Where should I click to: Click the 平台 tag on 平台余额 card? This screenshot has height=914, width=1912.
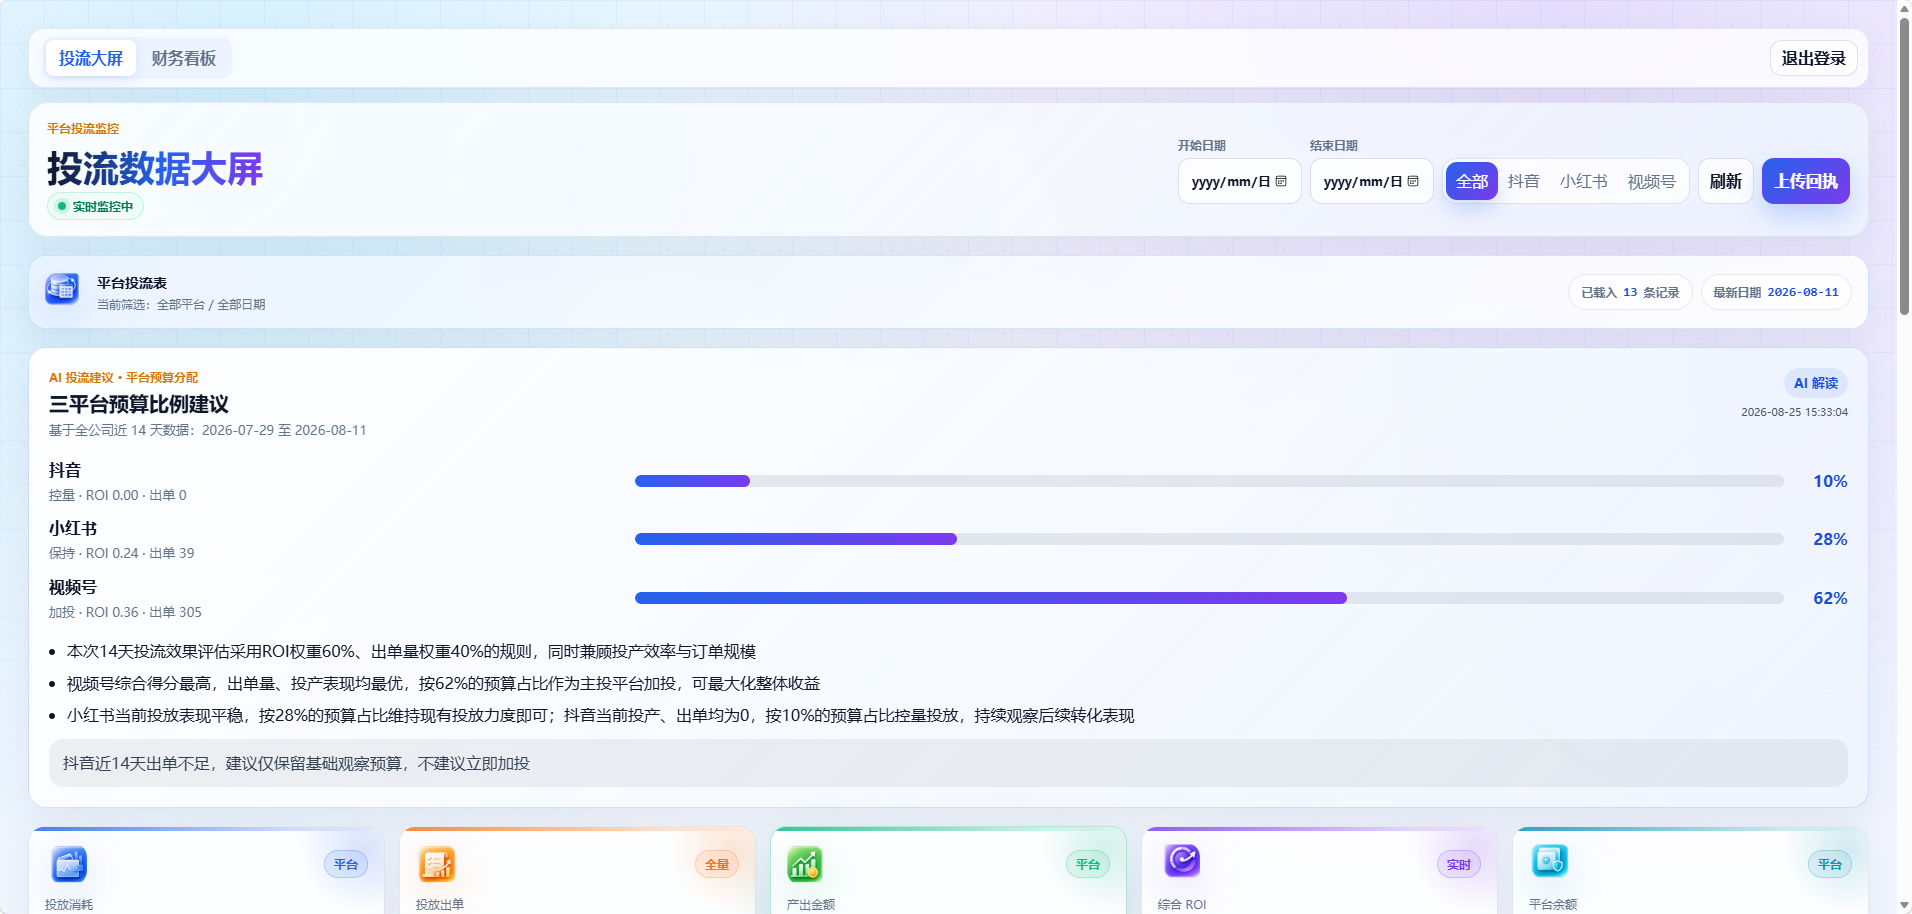[x=1830, y=865]
